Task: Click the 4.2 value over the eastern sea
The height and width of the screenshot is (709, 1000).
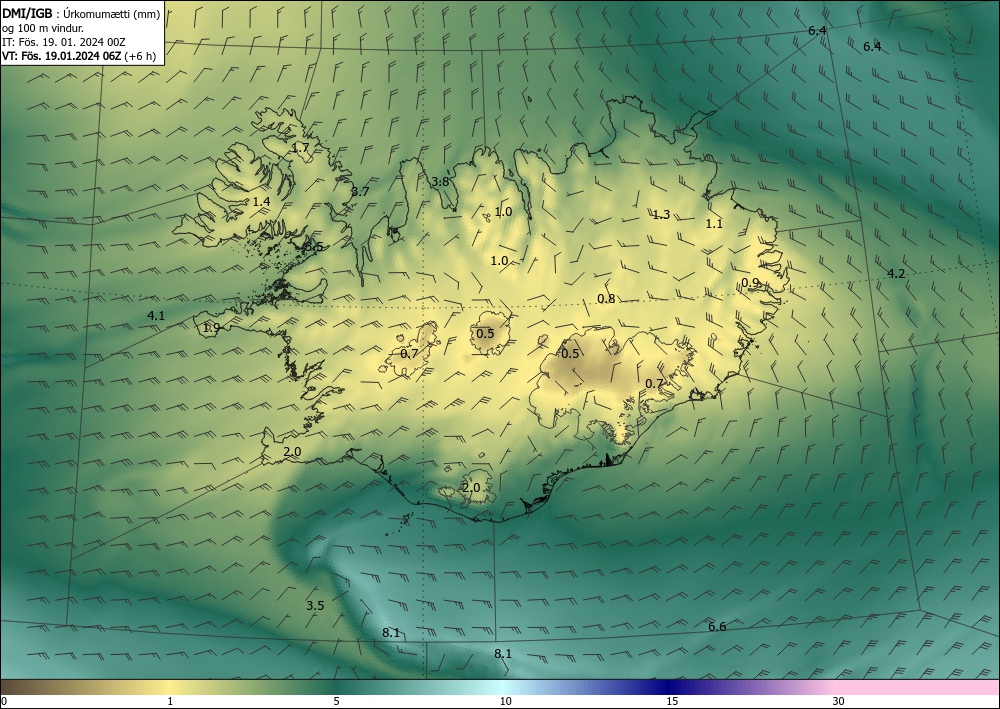Action: coord(896,274)
